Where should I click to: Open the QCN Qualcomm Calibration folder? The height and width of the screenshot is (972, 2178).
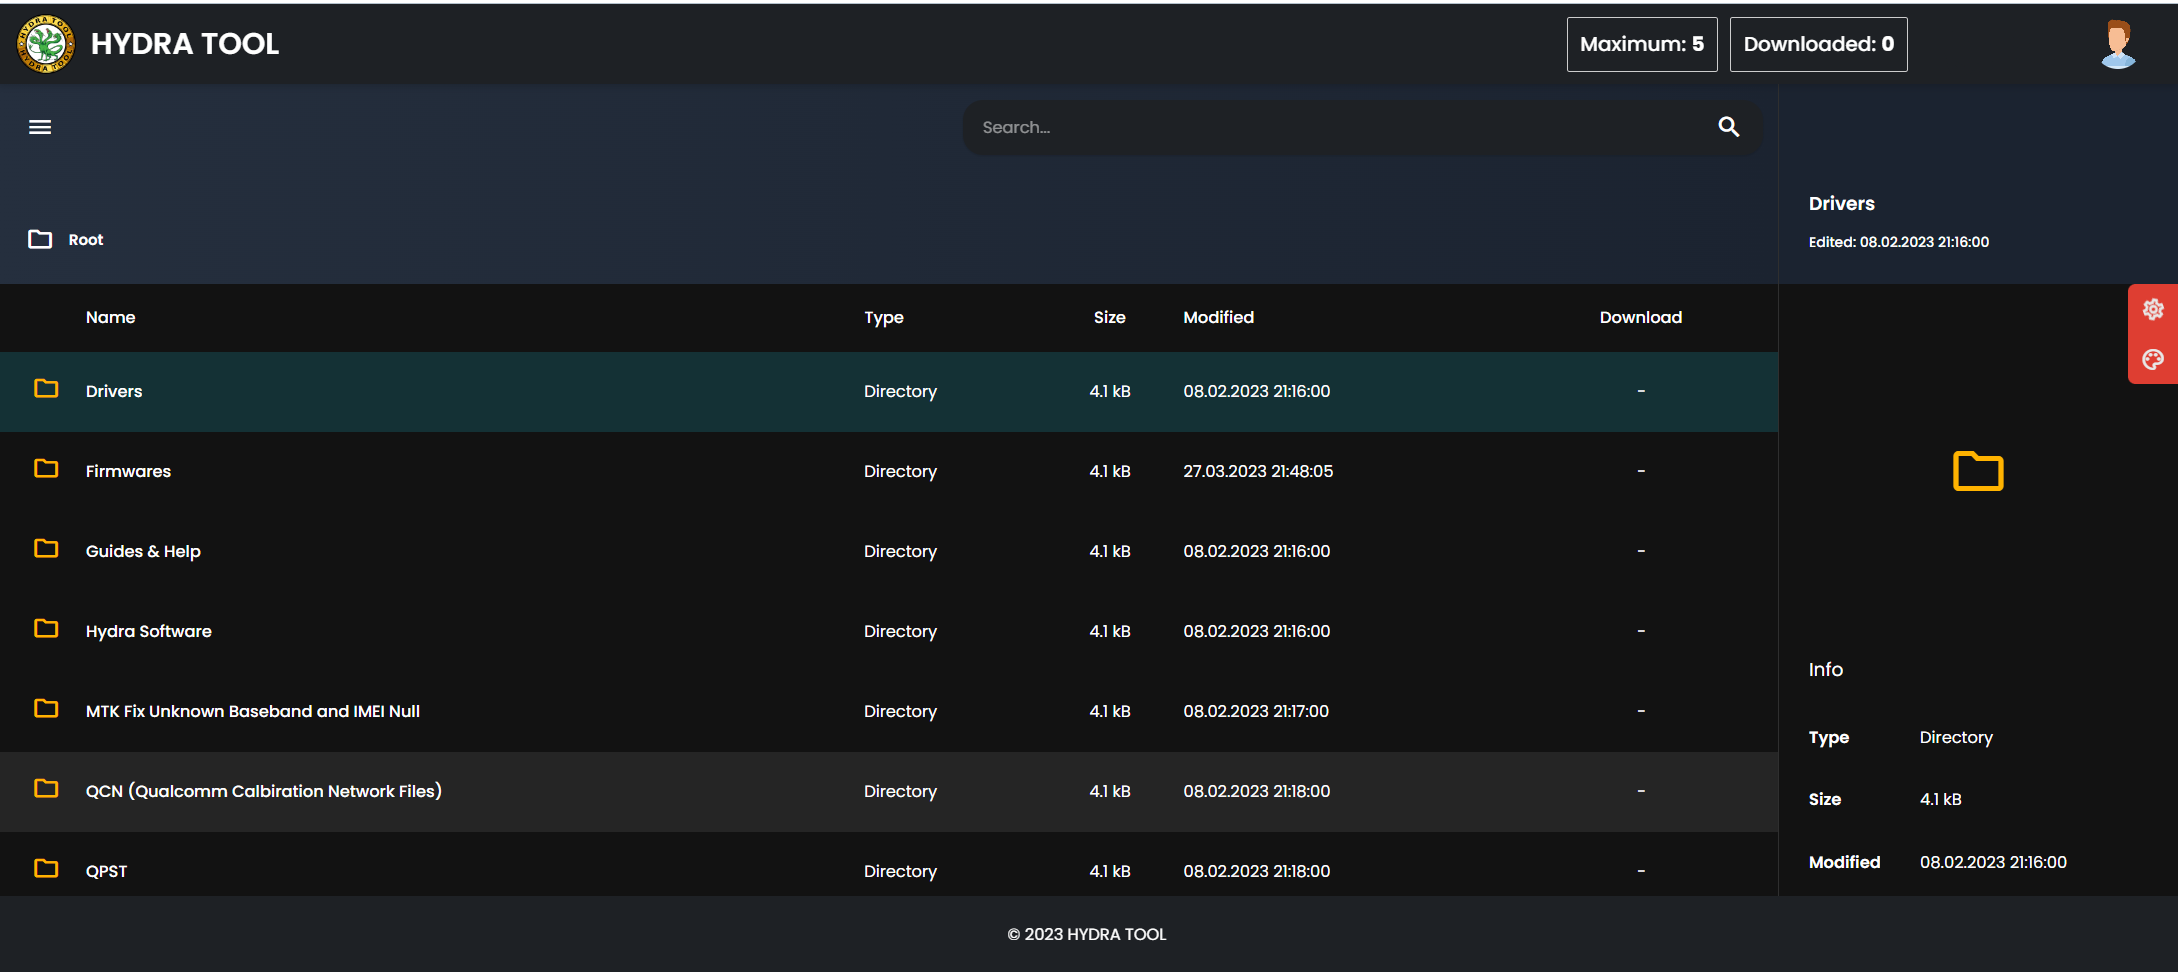pyautogui.click(x=263, y=791)
